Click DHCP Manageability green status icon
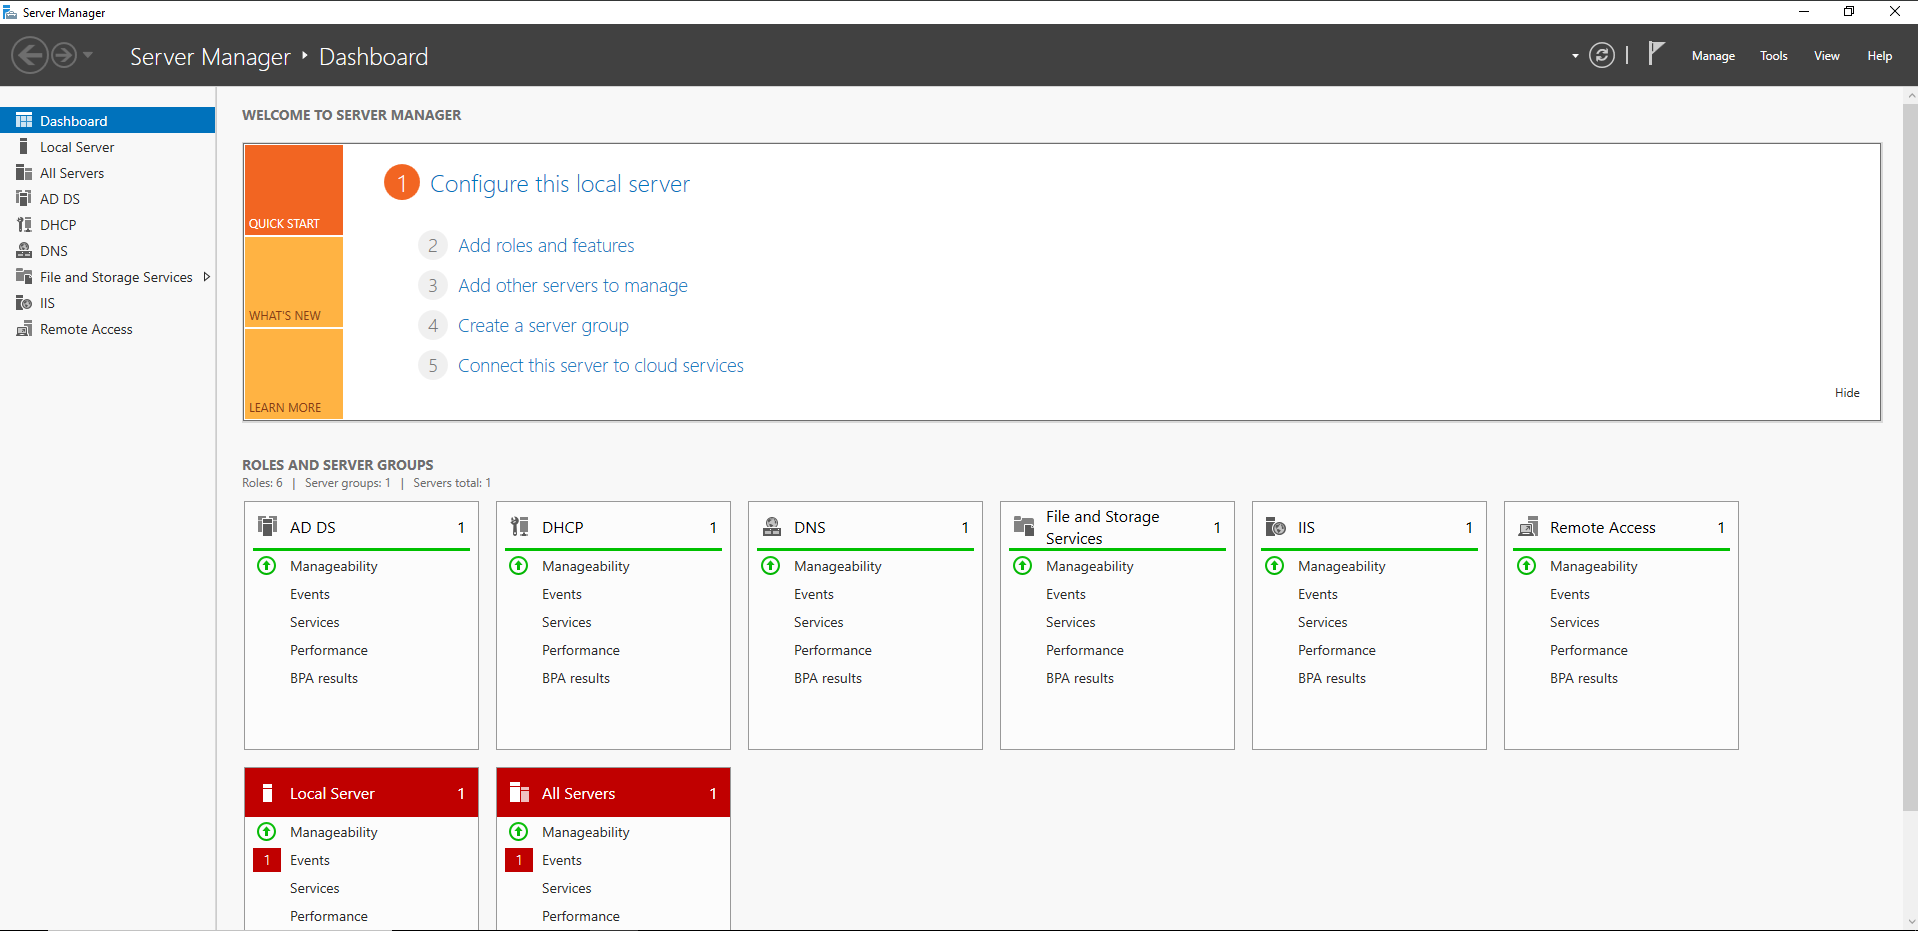 (519, 566)
